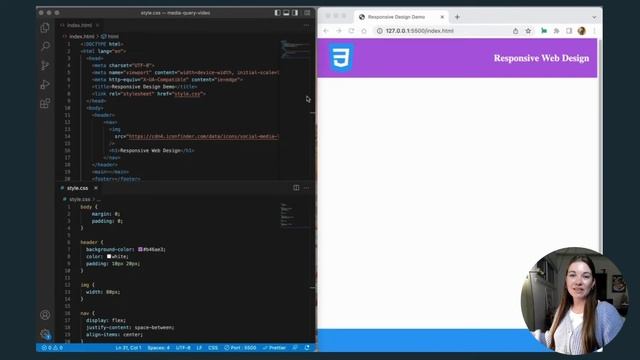Open Source Control view in activity bar

[45, 65]
